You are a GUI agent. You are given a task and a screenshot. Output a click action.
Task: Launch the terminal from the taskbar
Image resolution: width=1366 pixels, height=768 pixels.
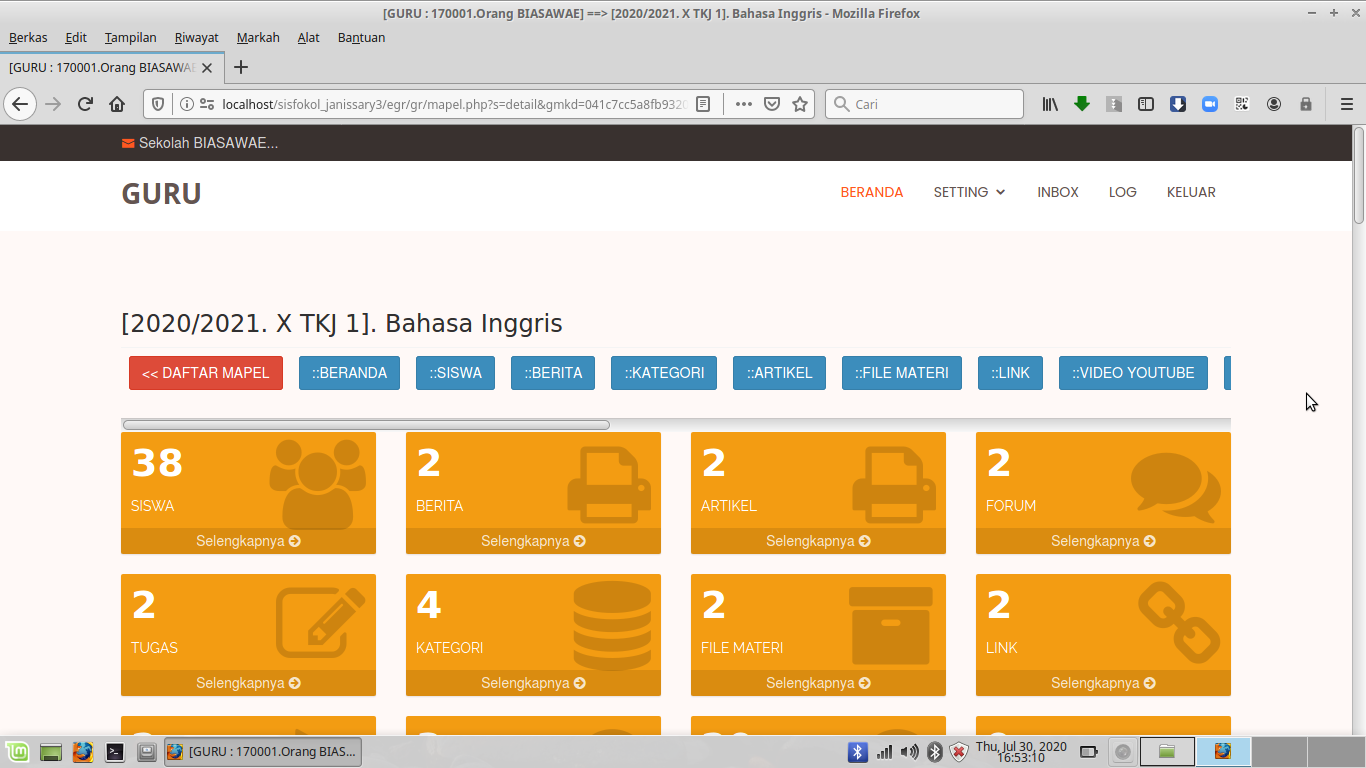(x=115, y=751)
